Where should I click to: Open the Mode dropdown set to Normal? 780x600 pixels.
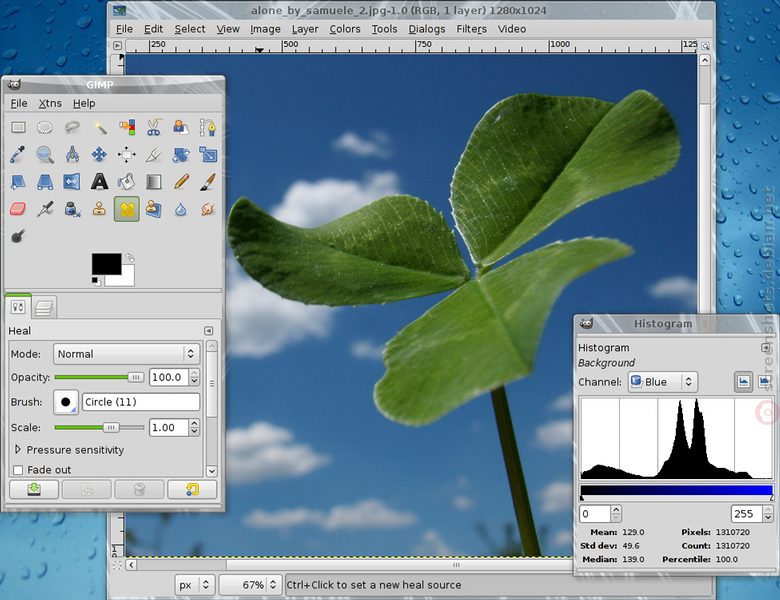click(126, 354)
